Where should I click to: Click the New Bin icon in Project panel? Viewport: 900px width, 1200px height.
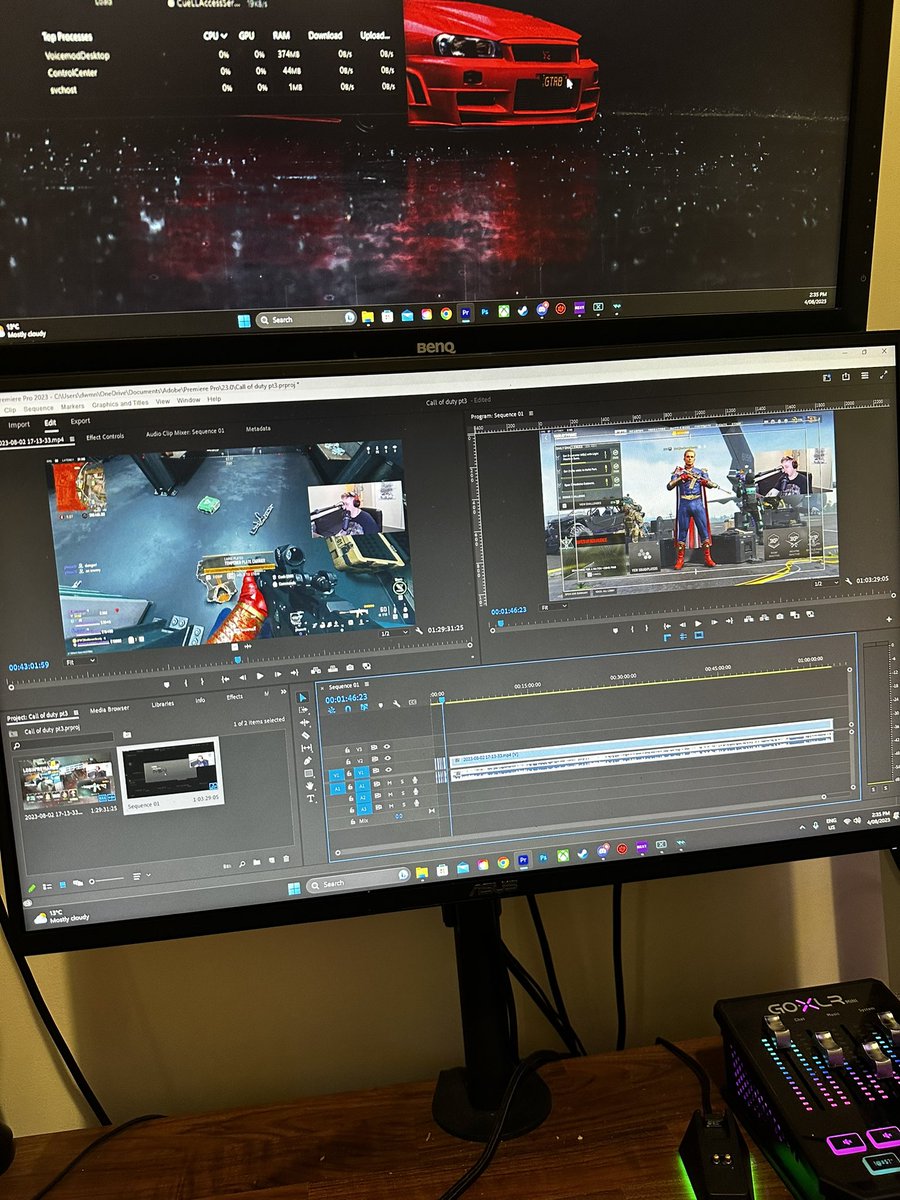click(x=257, y=860)
